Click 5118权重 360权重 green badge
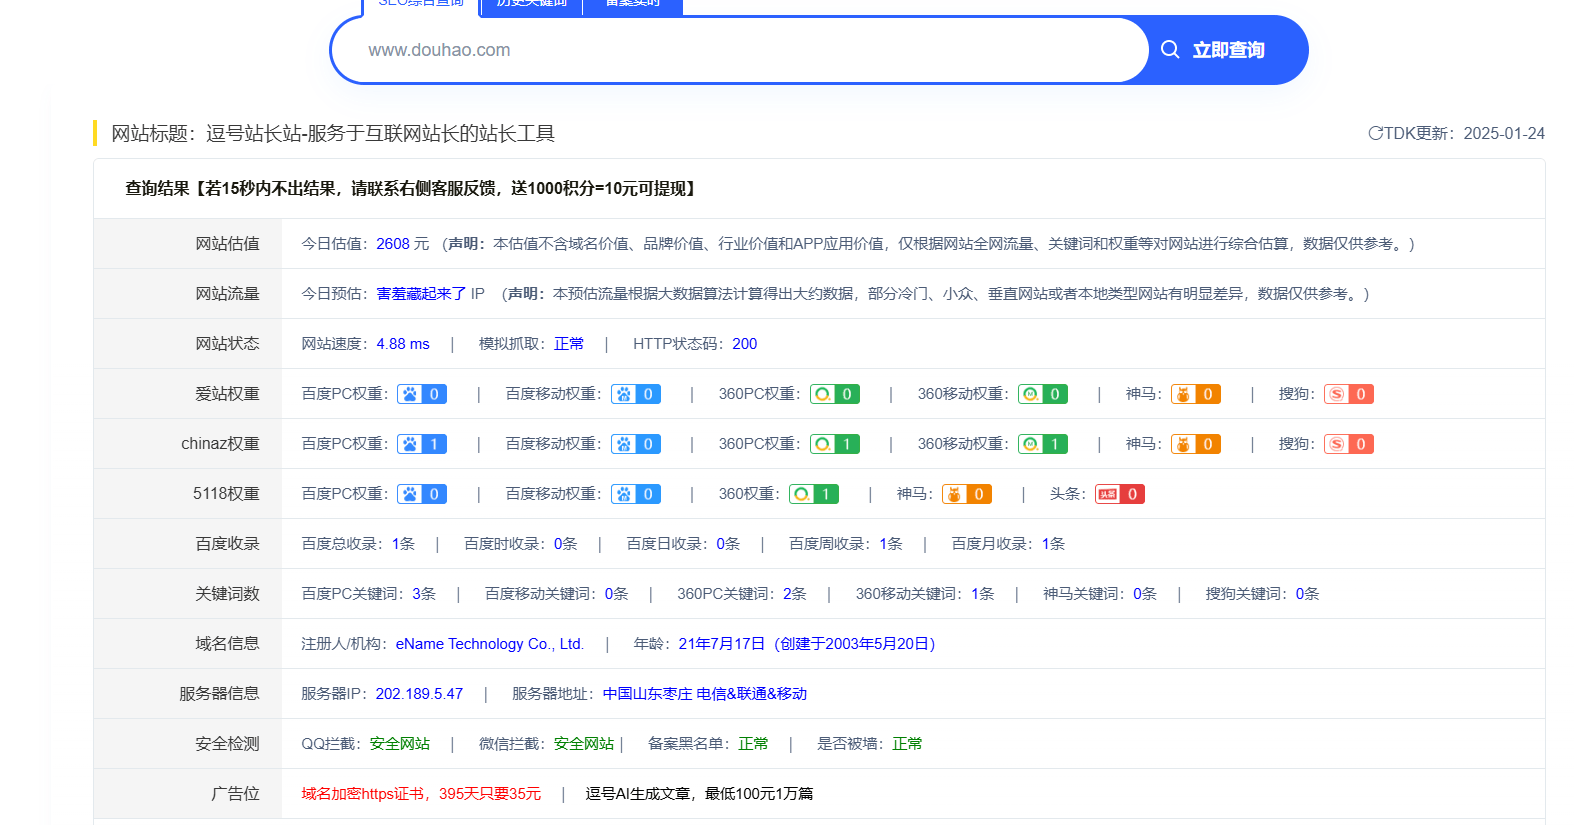This screenshot has height=825, width=1574. click(x=814, y=494)
